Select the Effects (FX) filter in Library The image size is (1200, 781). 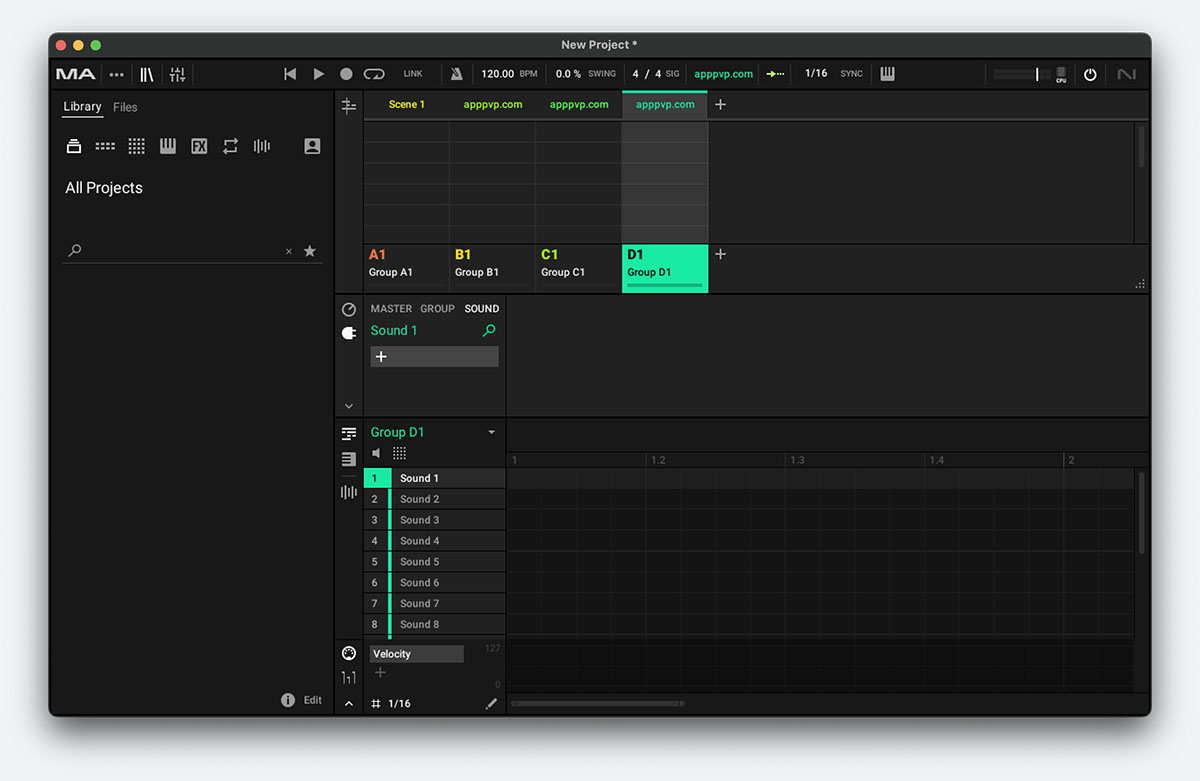(x=199, y=146)
